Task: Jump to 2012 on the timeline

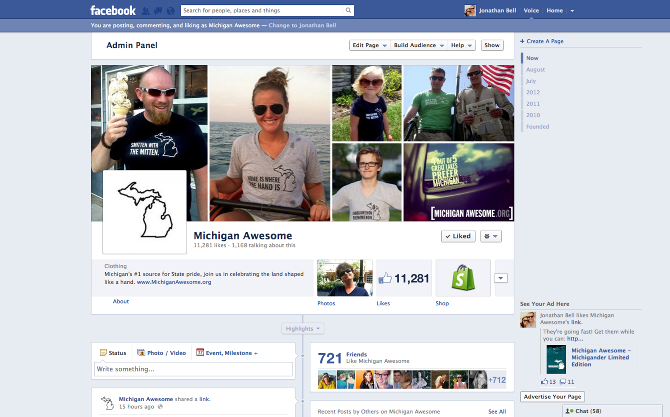Action: tap(532, 91)
